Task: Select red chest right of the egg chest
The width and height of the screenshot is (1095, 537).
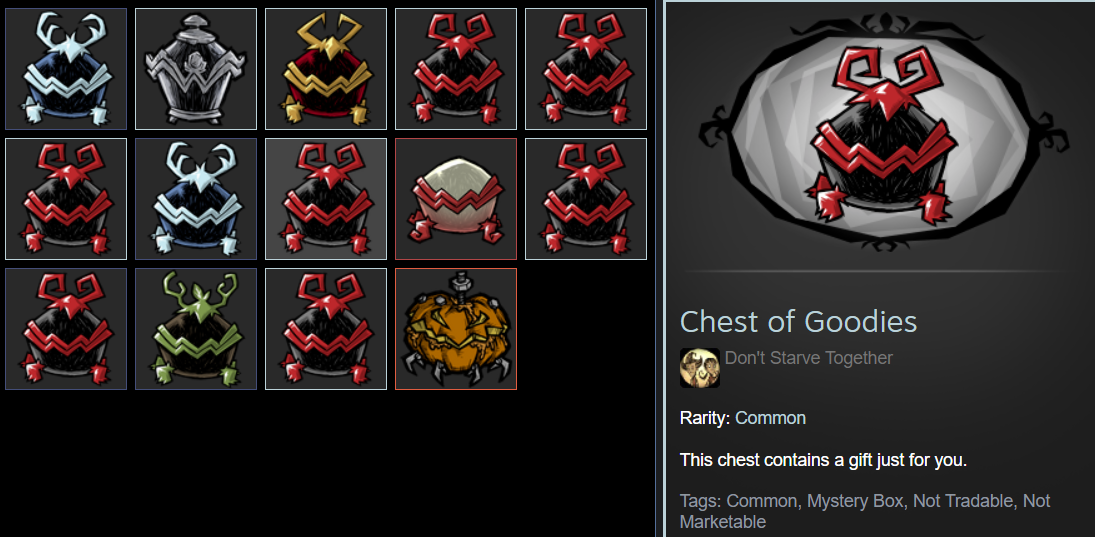Action: pyautogui.click(x=586, y=199)
